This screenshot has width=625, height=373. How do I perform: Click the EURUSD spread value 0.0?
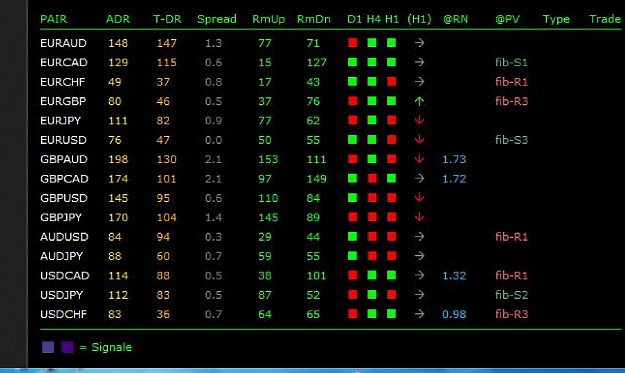213,140
